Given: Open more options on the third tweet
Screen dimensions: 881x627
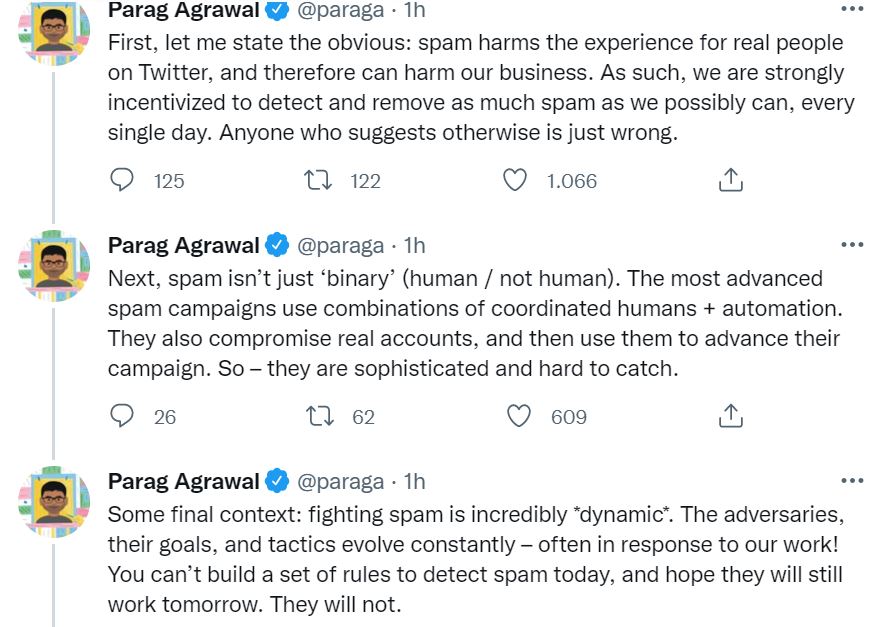Looking at the screenshot, I should coord(851,481).
